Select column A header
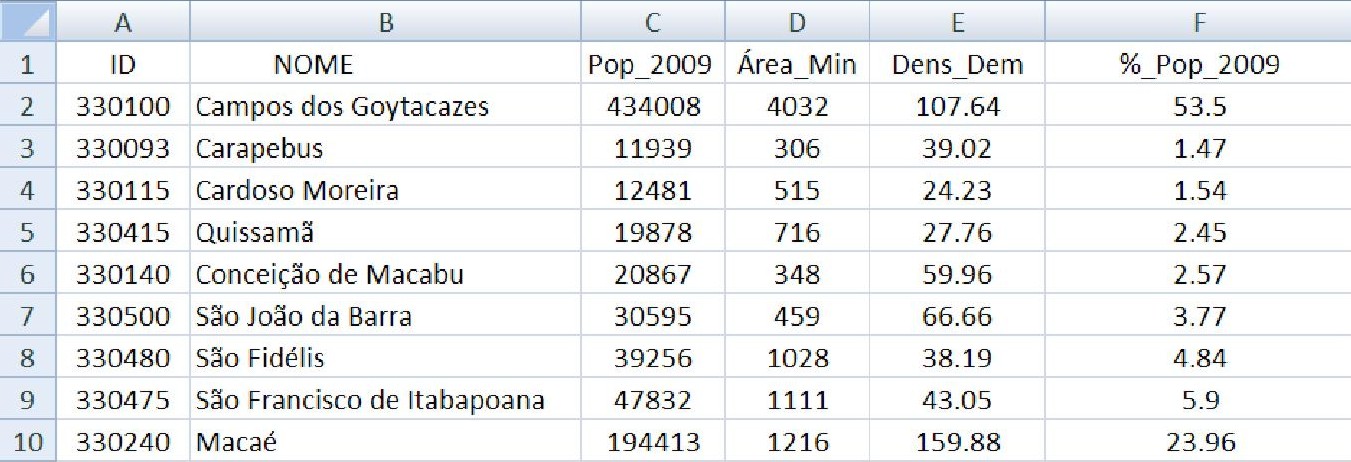 coord(123,21)
